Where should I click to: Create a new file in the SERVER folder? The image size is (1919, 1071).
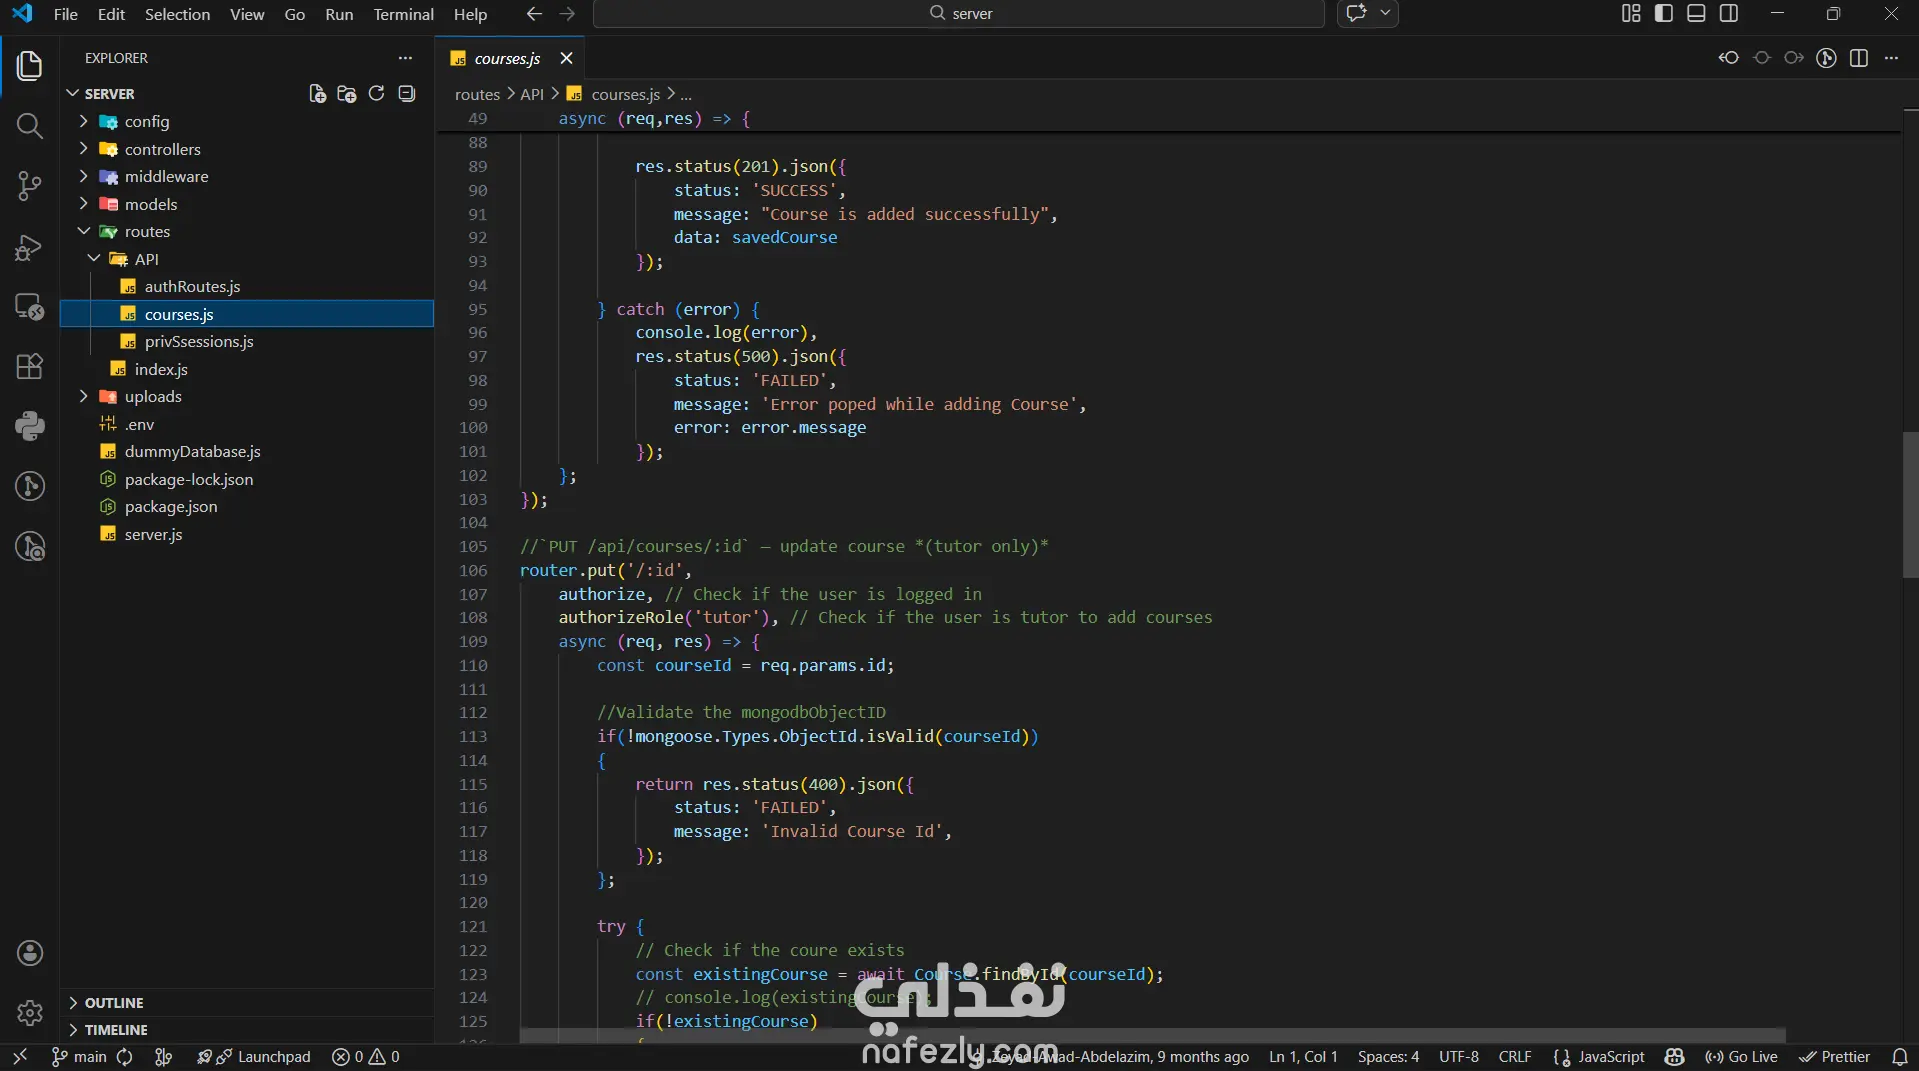(x=317, y=94)
